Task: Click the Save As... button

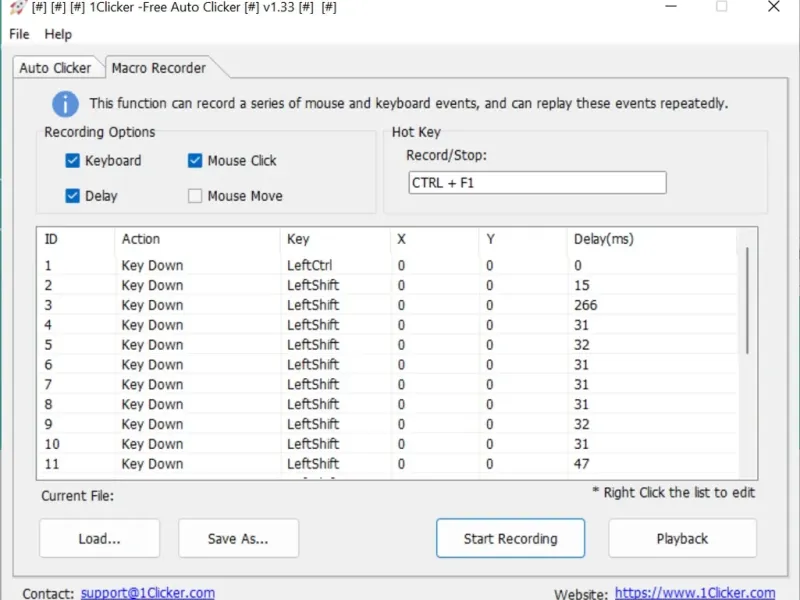Action: click(x=238, y=538)
